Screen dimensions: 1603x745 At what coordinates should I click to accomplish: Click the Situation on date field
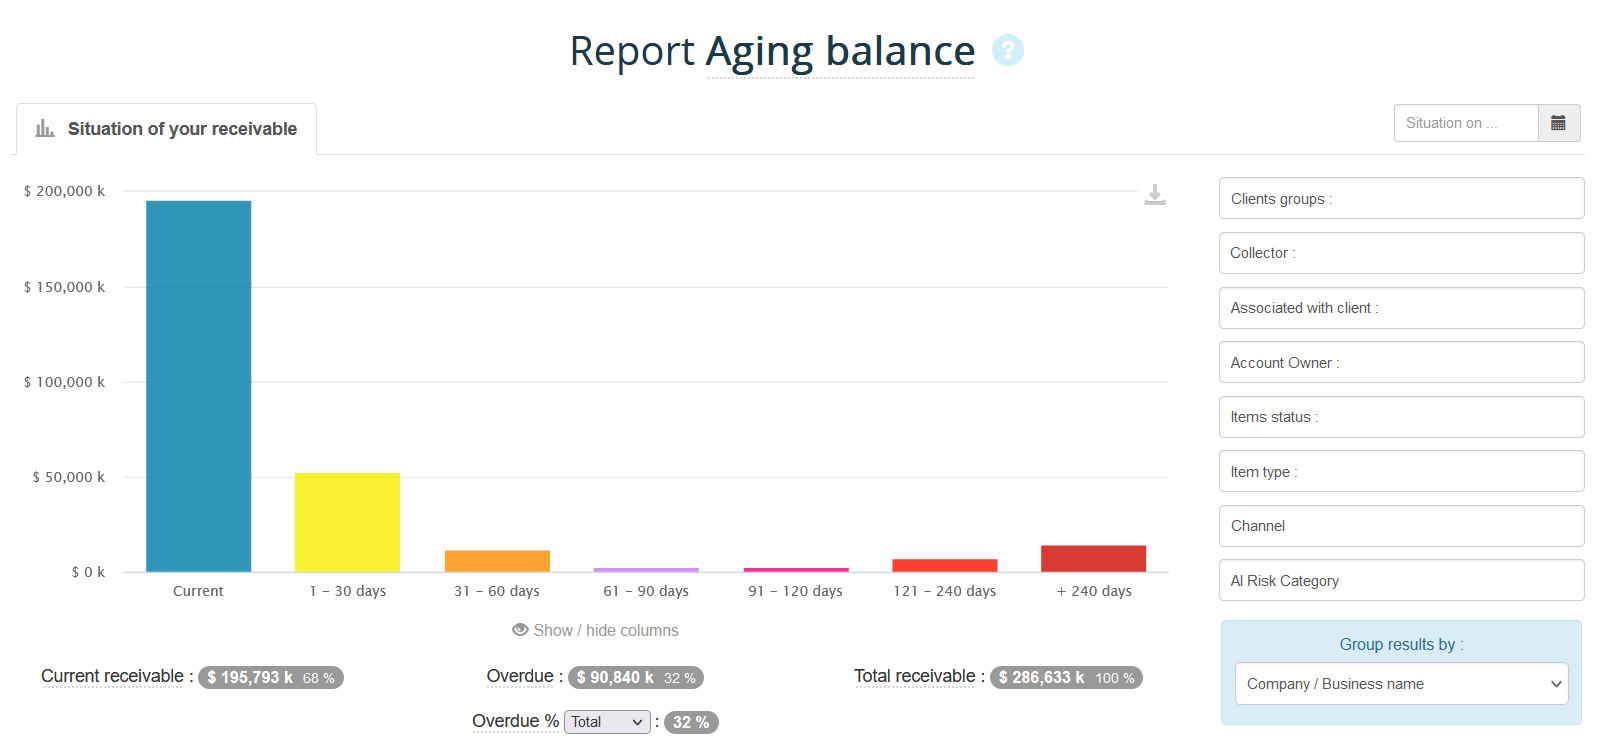click(x=1465, y=123)
